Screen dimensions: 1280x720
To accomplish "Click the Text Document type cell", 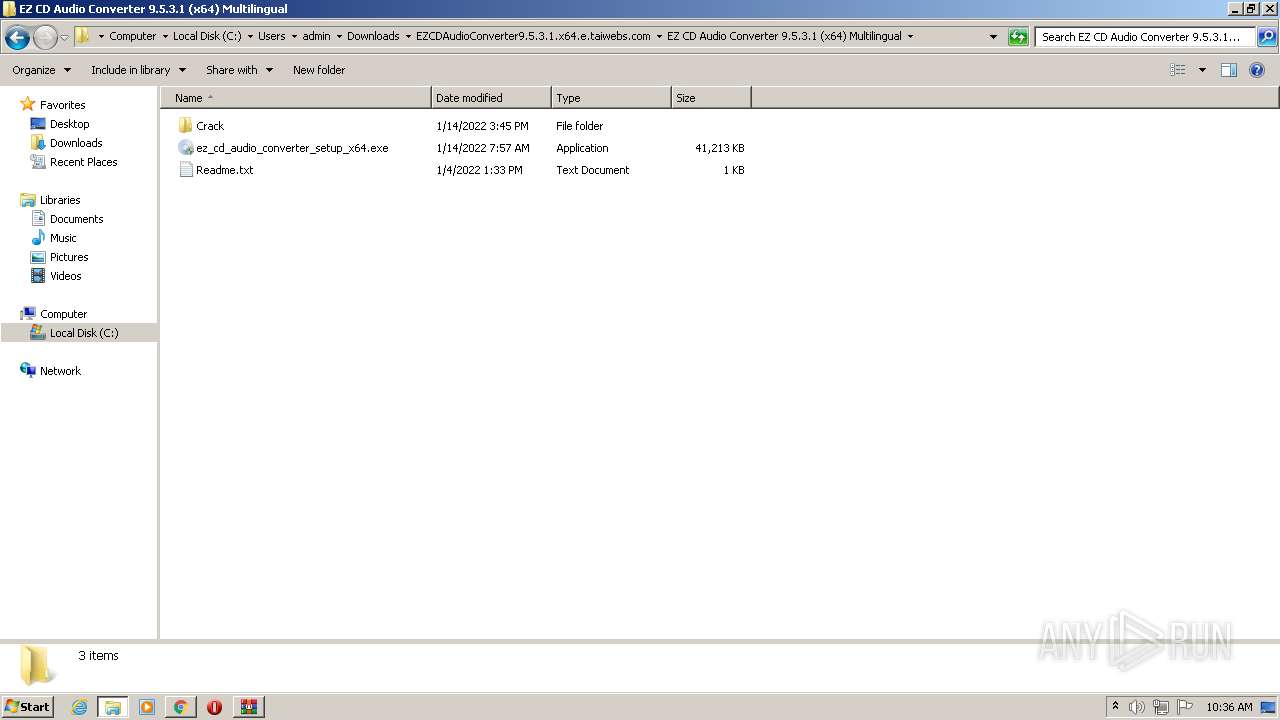I will (x=592, y=170).
